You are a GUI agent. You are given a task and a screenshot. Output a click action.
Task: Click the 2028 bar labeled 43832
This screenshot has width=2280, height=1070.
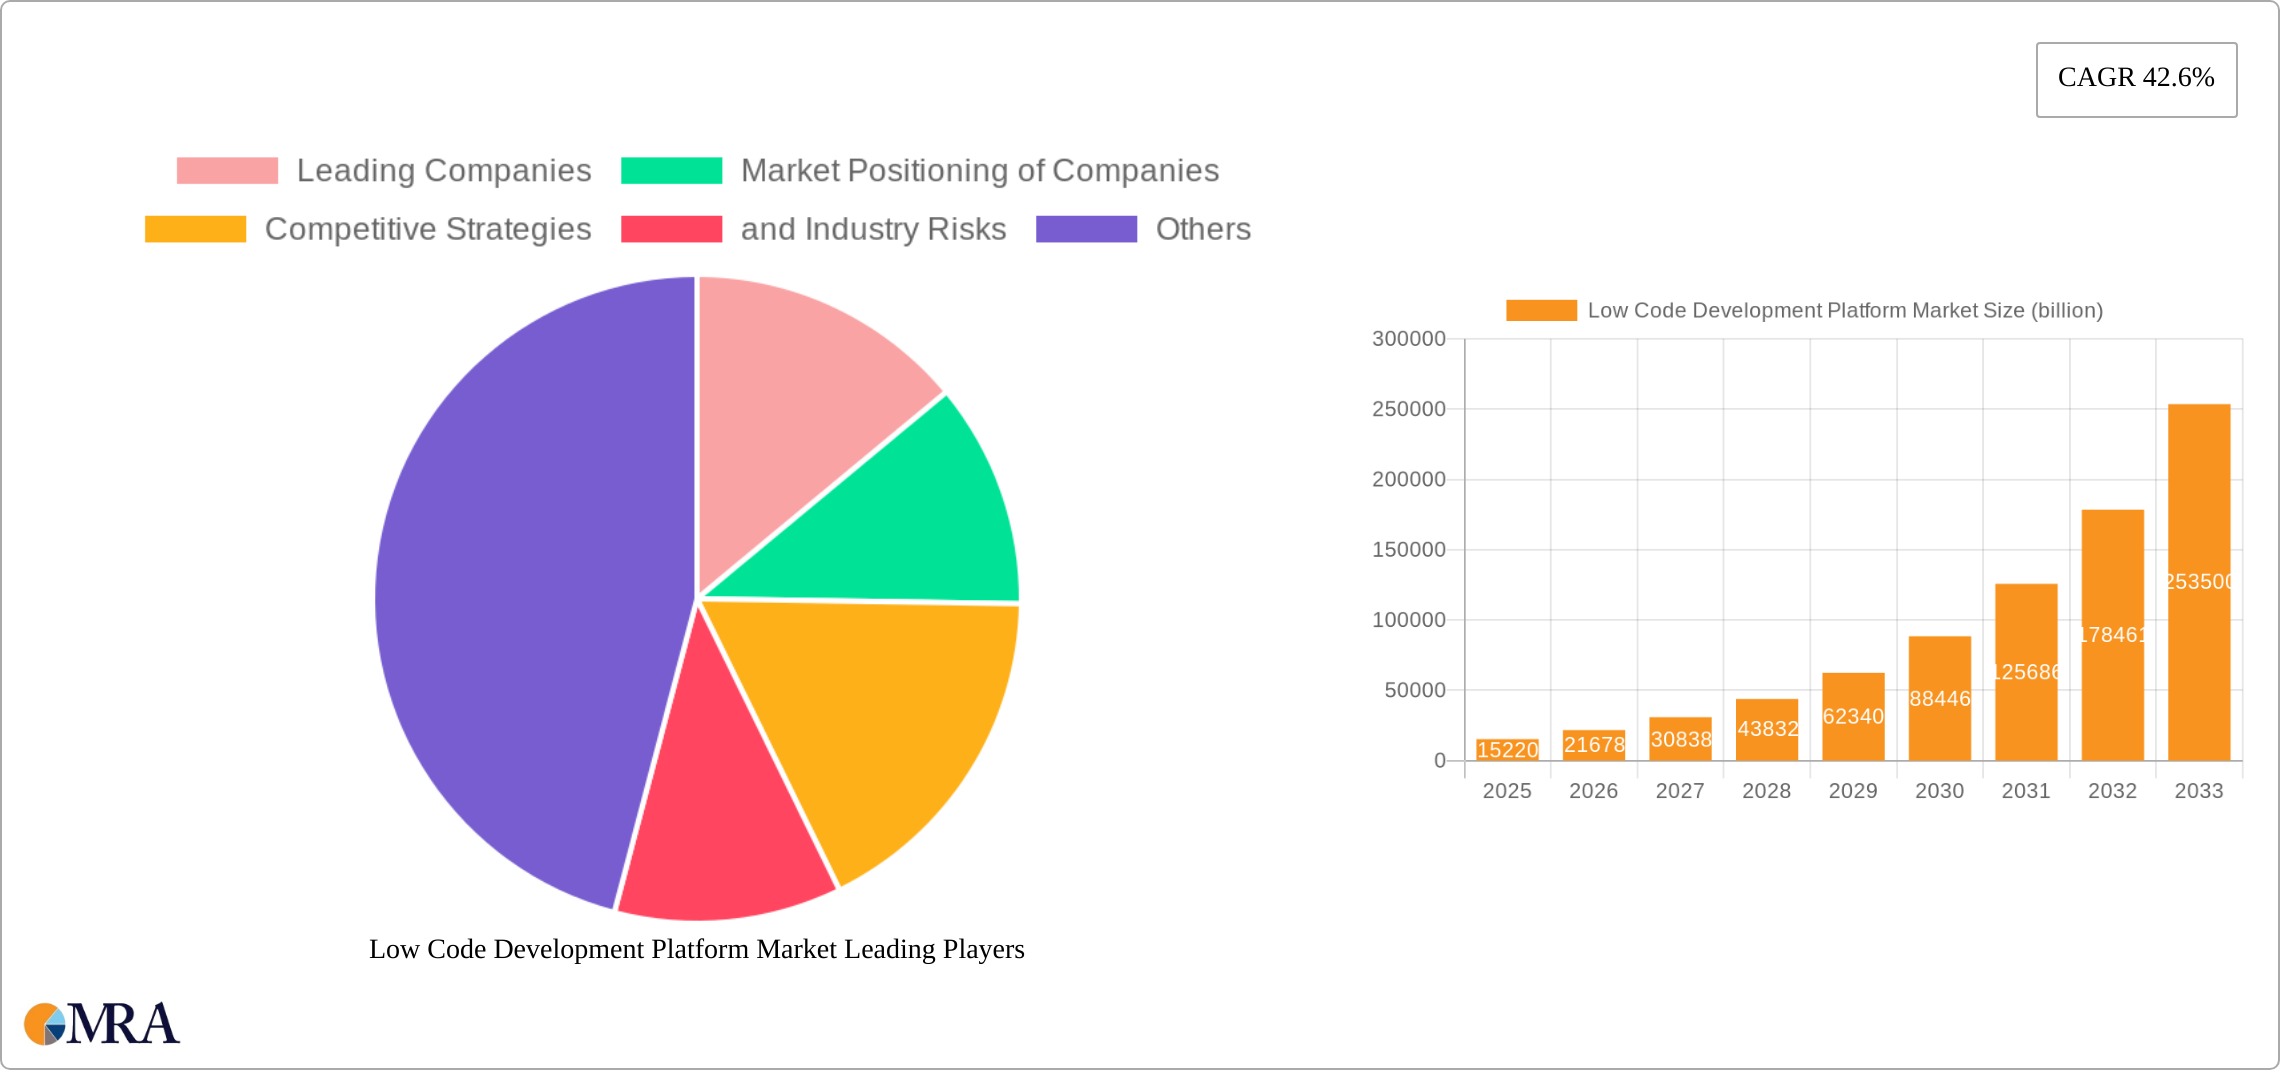pos(1767,730)
